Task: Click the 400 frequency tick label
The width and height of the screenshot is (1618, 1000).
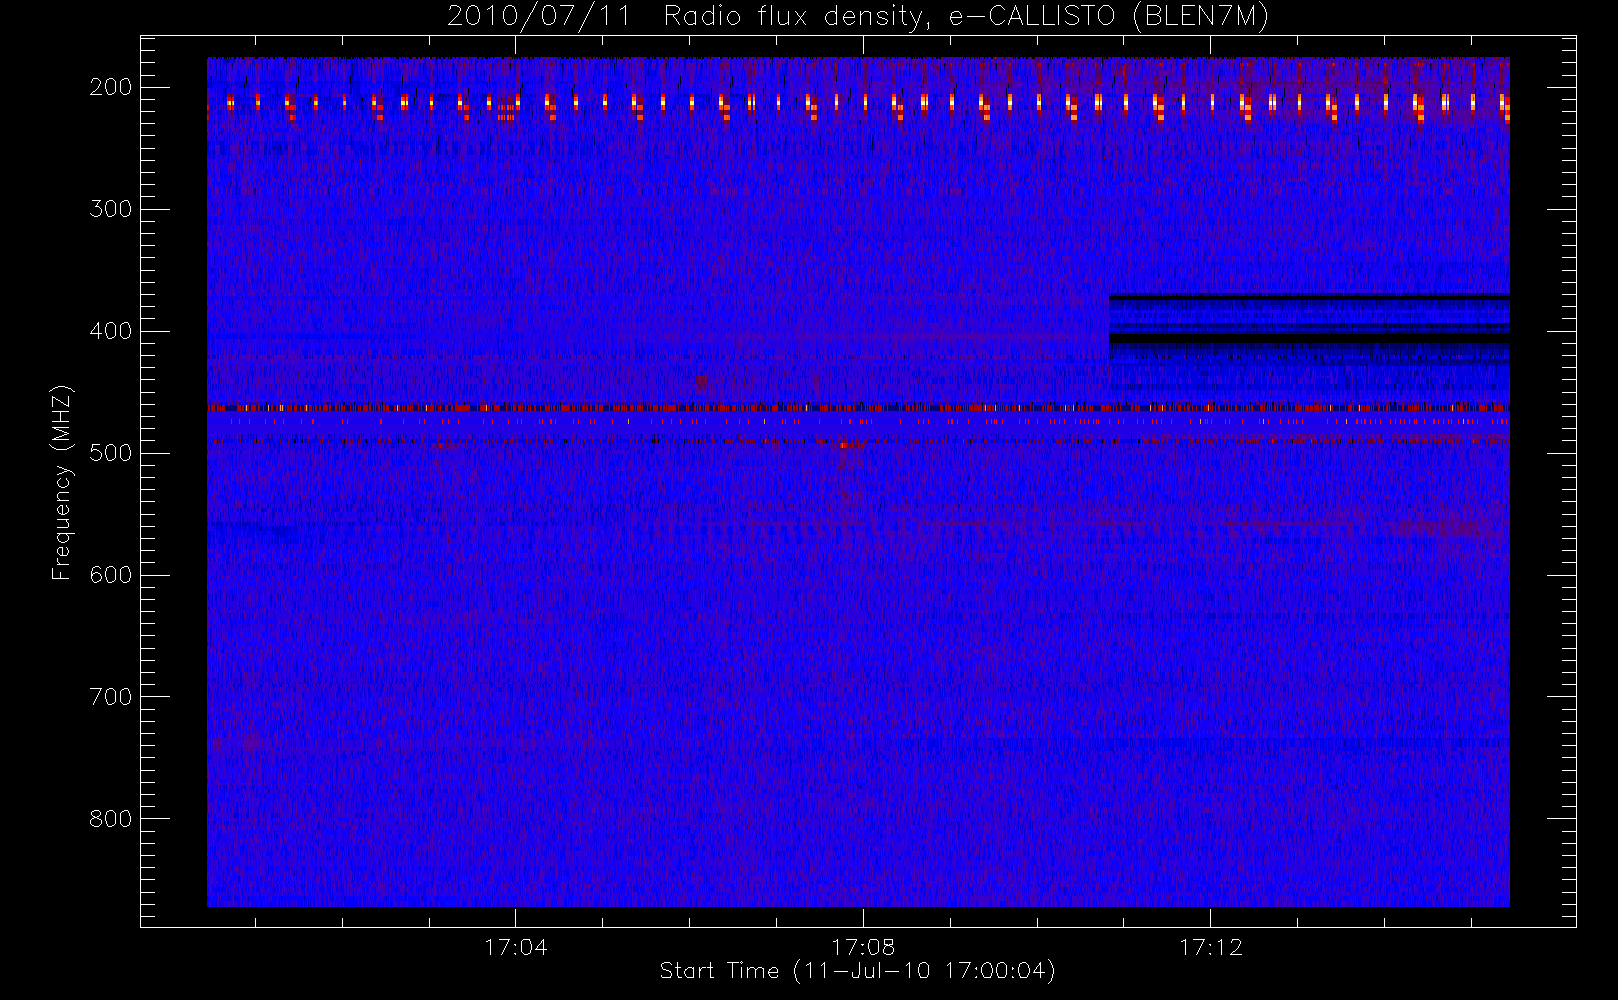Action: 110,331
